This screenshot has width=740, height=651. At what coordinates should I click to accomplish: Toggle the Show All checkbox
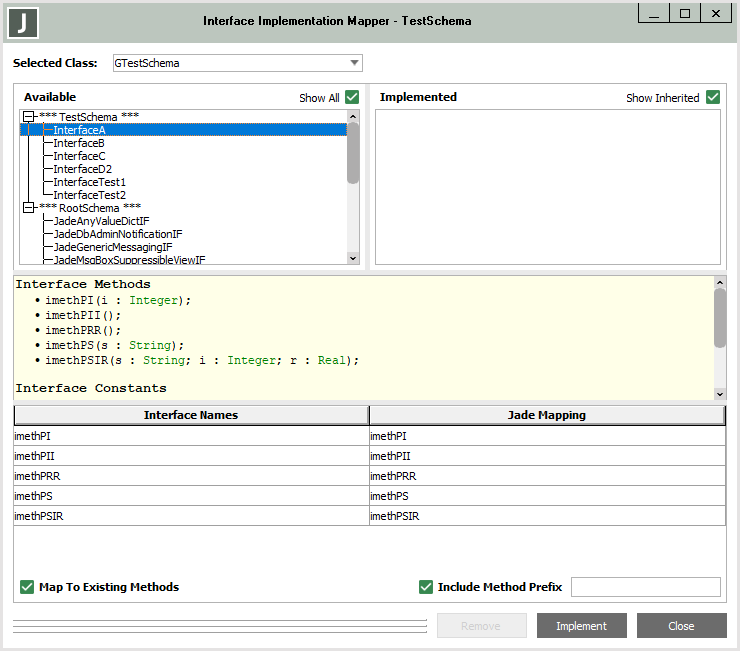pyautogui.click(x=352, y=97)
